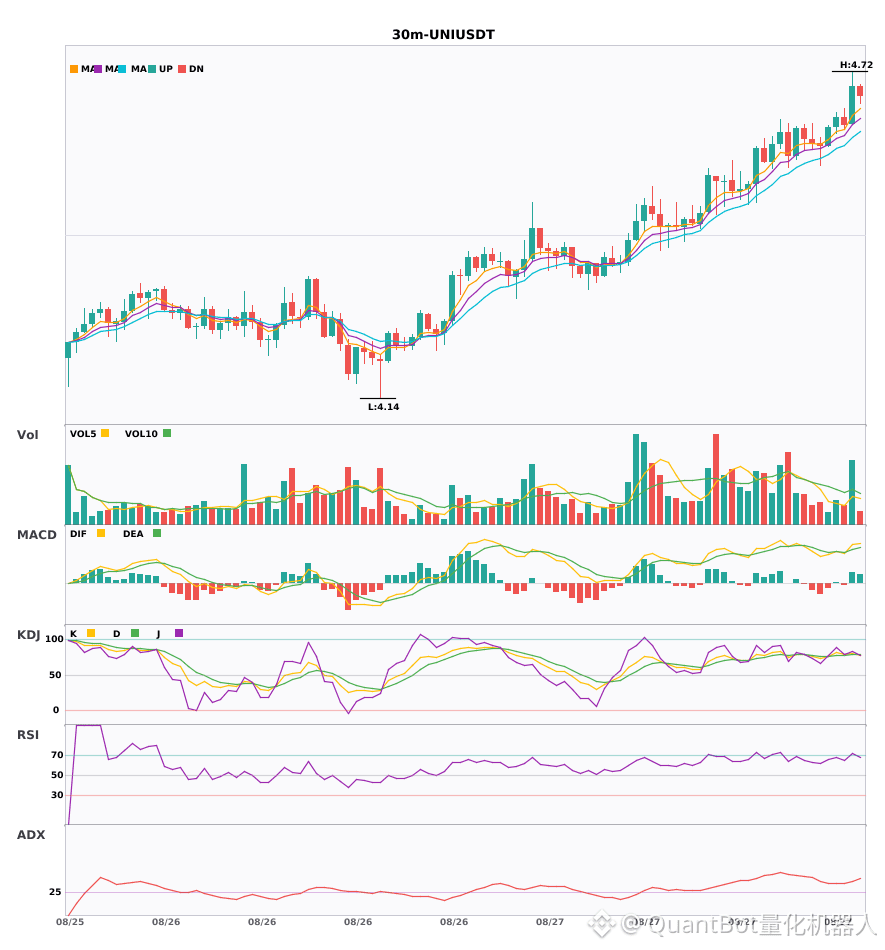The image size is (885, 950).
Task: Click the KDJ 100 axis value
Action: coord(54,639)
